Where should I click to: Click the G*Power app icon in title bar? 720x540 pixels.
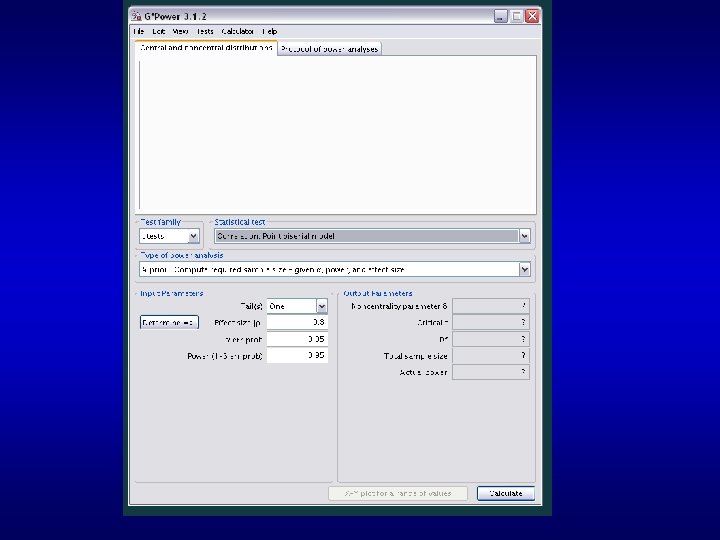pyautogui.click(x=136, y=17)
